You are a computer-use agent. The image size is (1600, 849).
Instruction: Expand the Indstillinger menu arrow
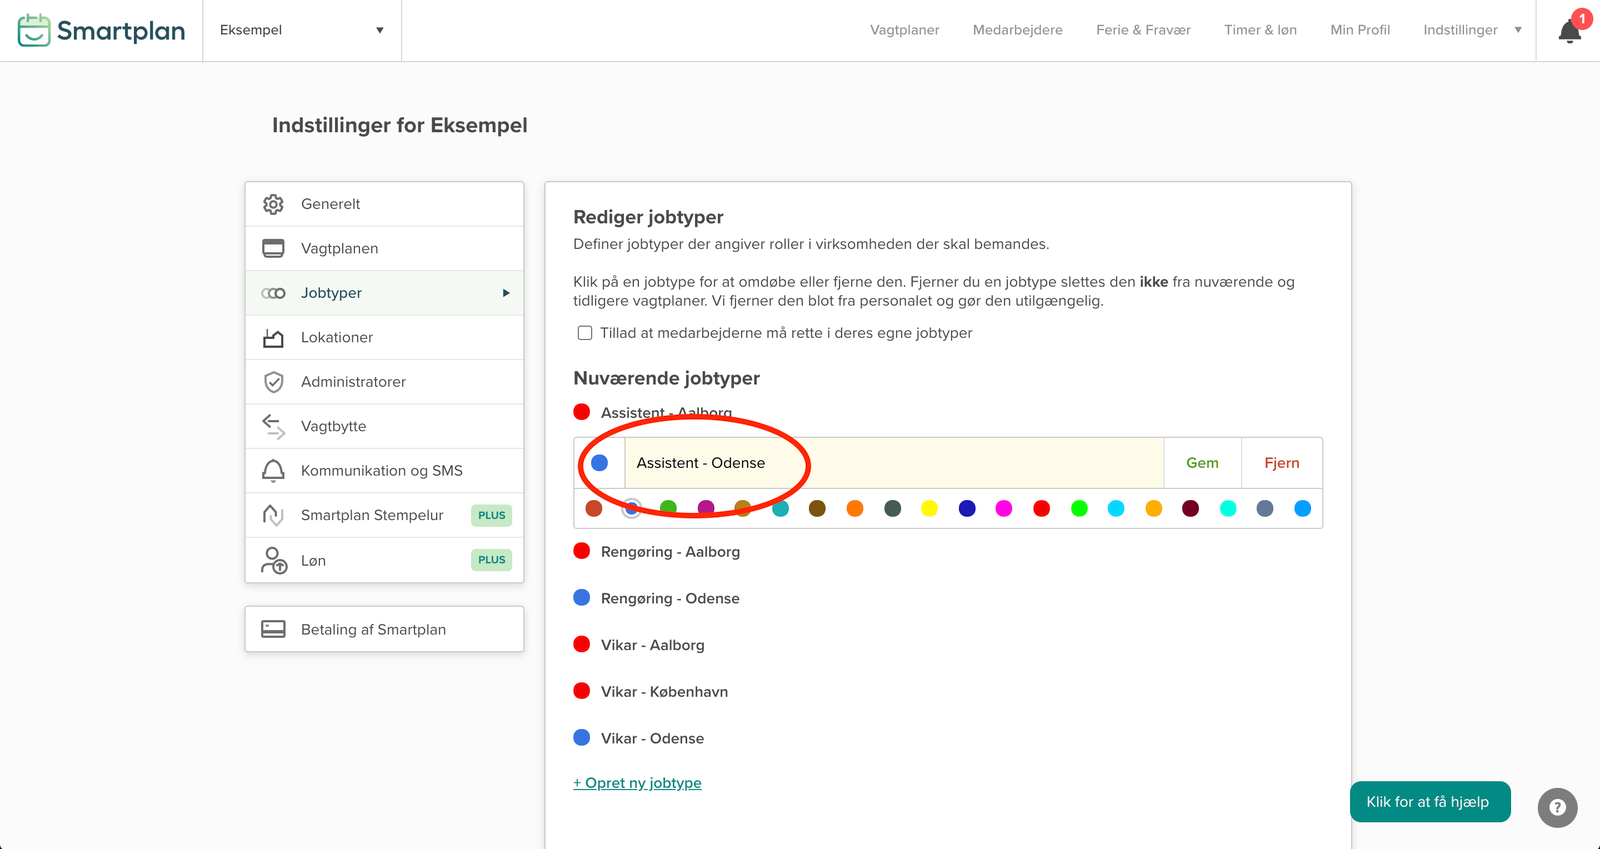(1518, 30)
